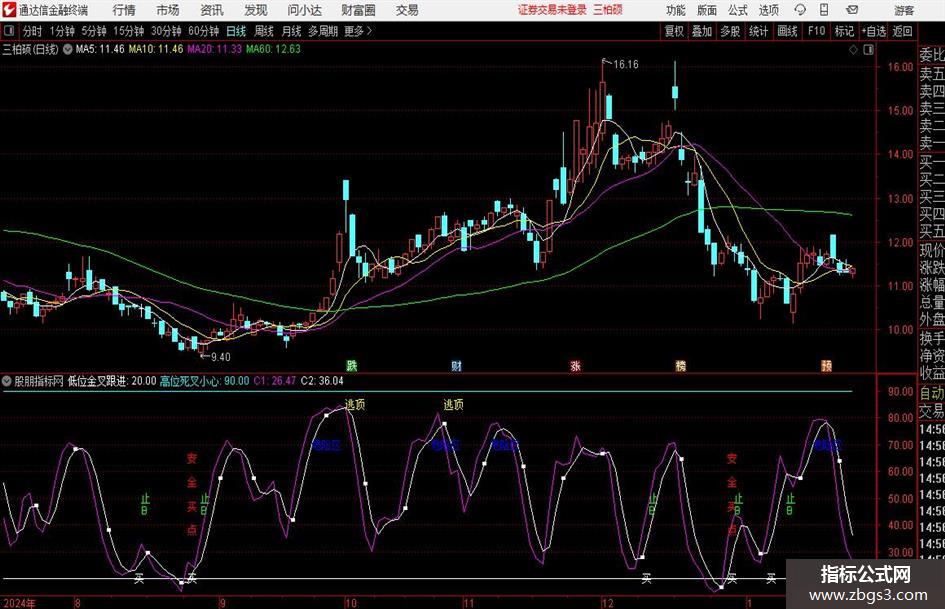
Task: Click the orange 榜 event marker
Action: [680, 365]
